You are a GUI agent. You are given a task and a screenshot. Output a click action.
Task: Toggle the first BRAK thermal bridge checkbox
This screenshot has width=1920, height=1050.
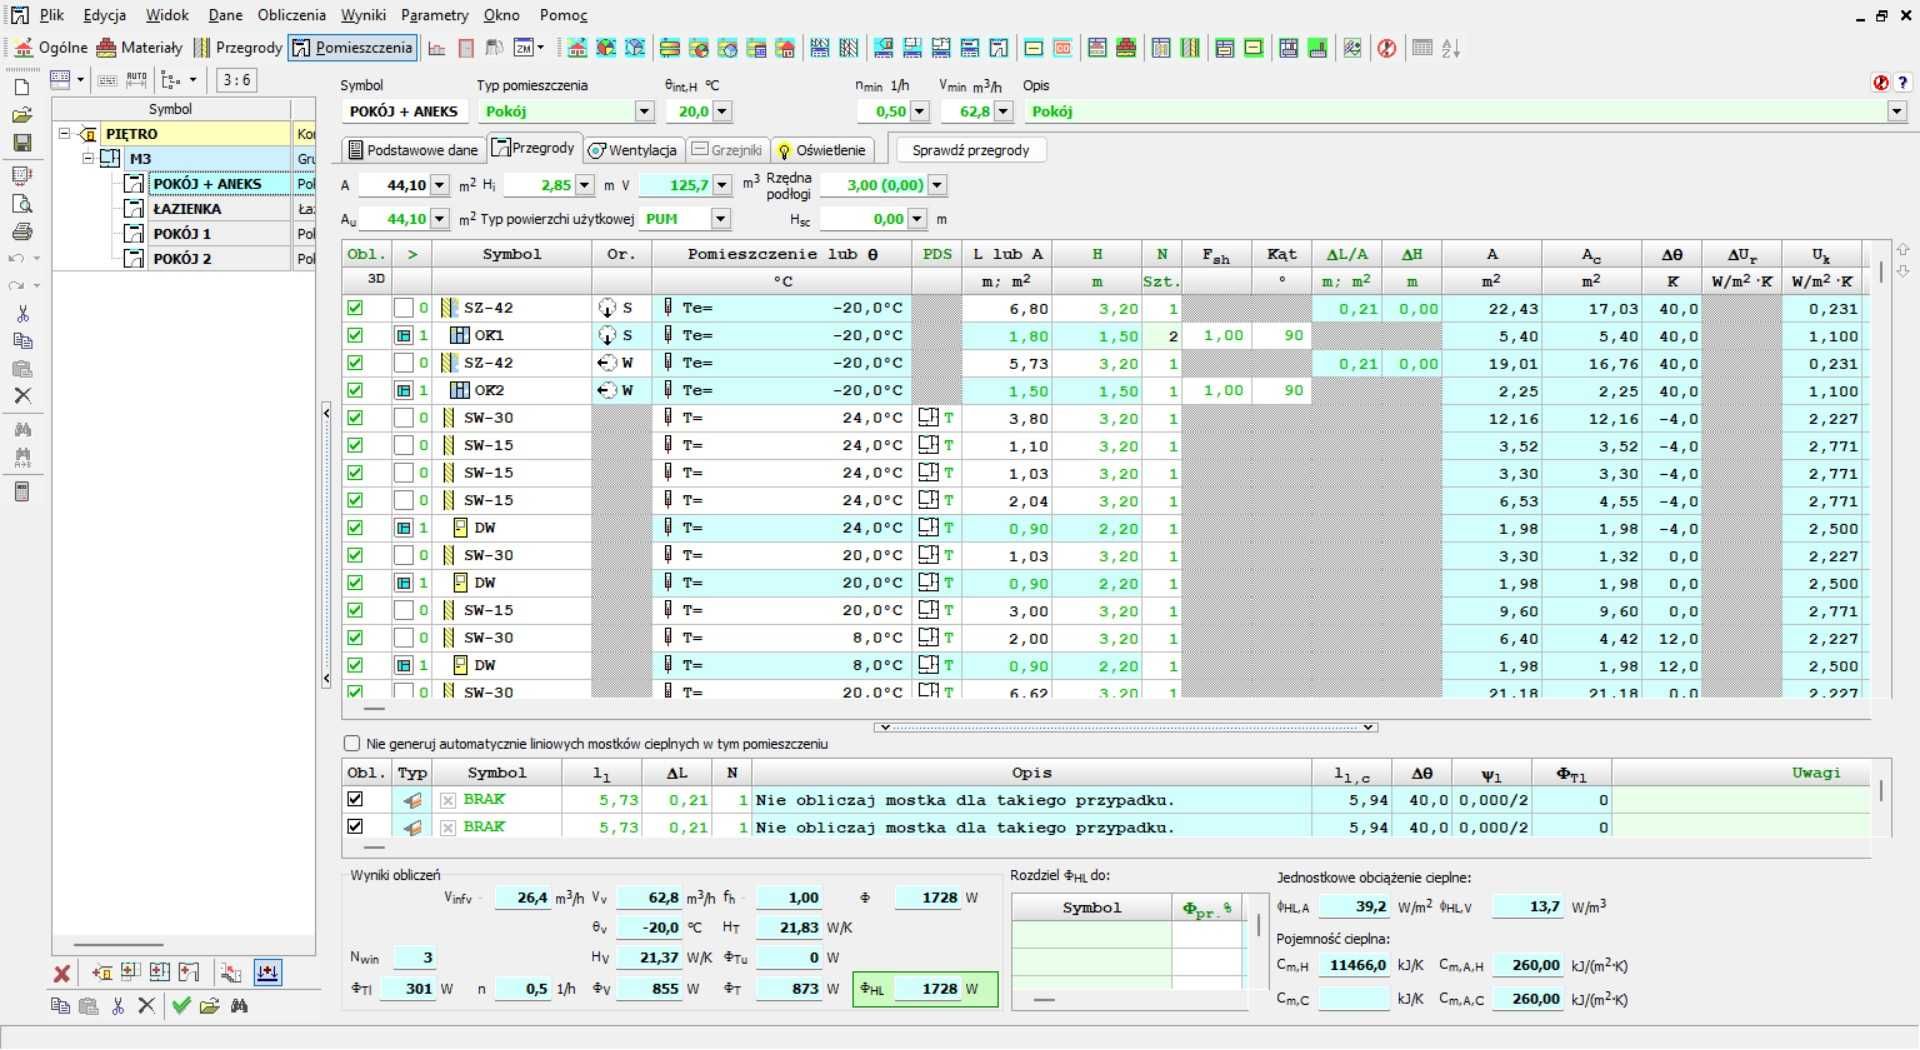[x=355, y=799]
